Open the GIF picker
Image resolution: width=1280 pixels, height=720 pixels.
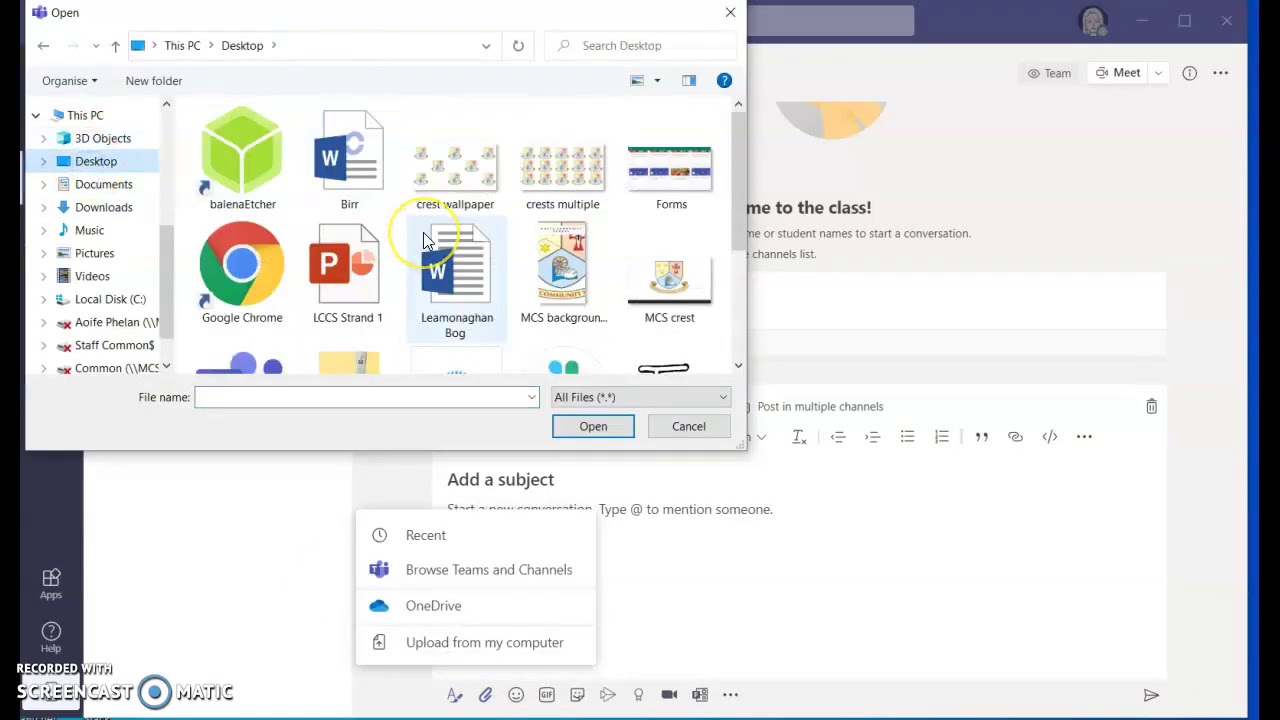(546, 695)
